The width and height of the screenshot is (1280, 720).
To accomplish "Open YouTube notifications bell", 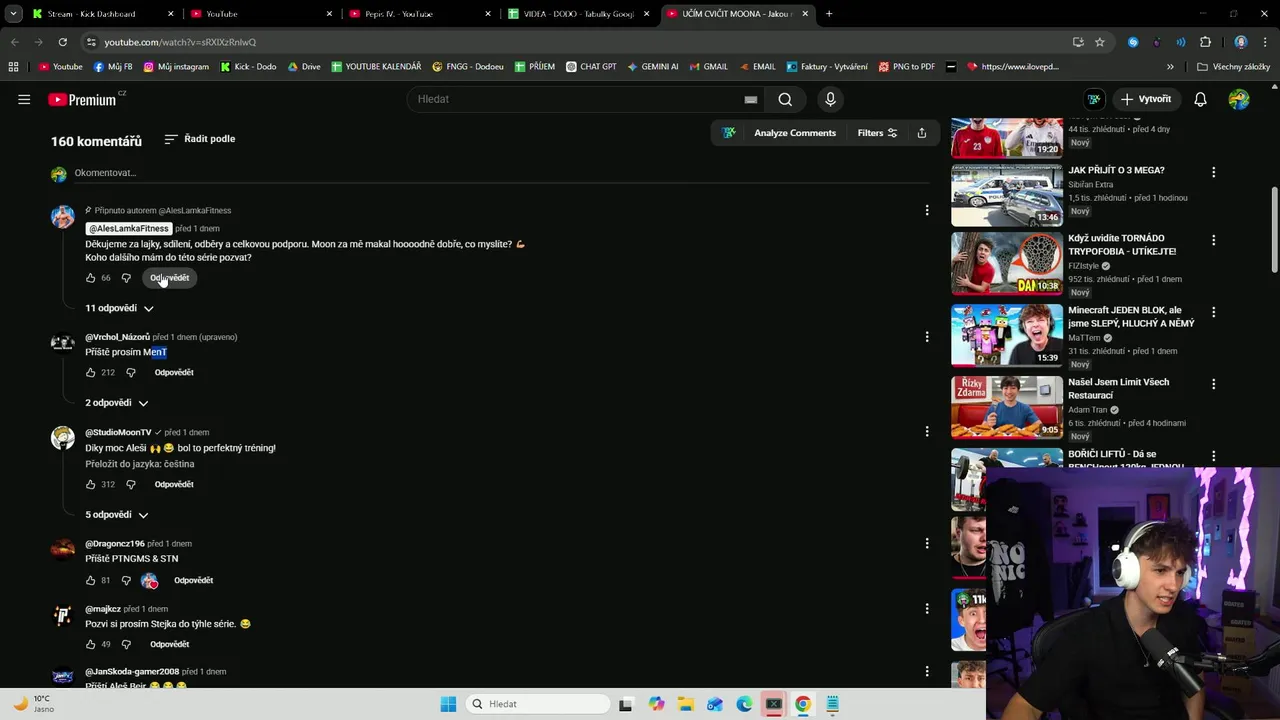I will tap(1200, 99).
